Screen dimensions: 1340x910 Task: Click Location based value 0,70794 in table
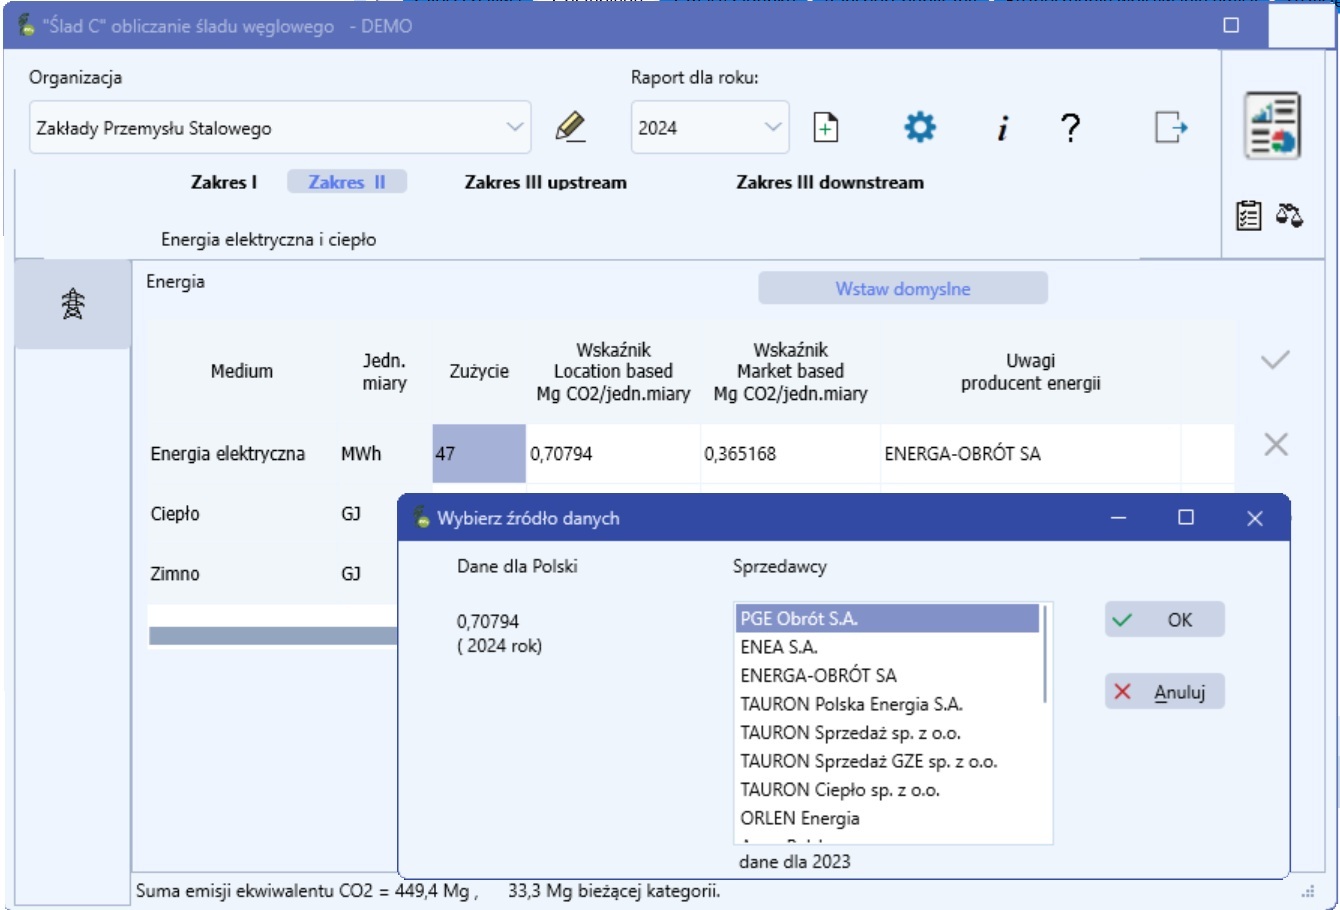pos(613,454)
